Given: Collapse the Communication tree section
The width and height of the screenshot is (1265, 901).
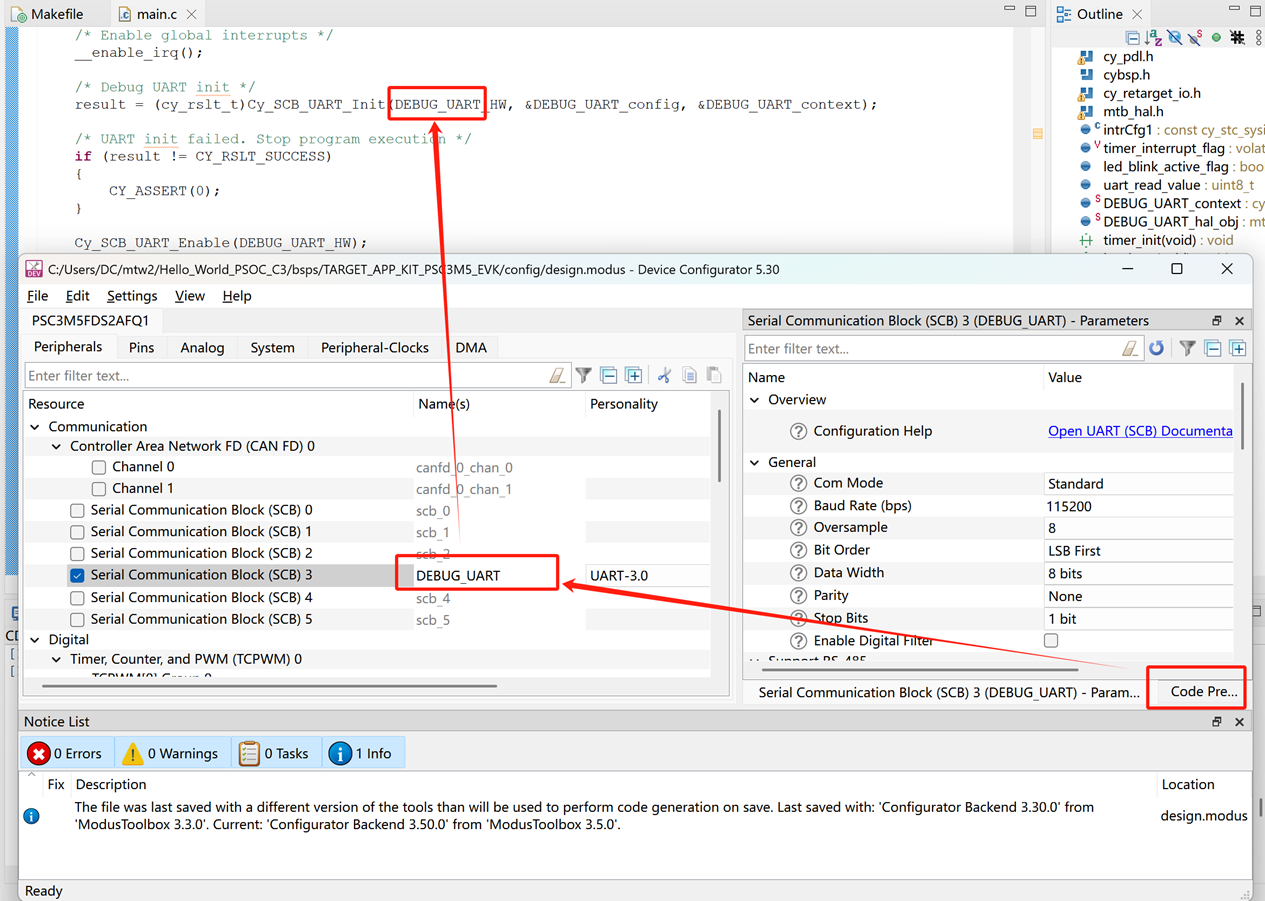Looking at the screenshot, I should coord(35,427).
